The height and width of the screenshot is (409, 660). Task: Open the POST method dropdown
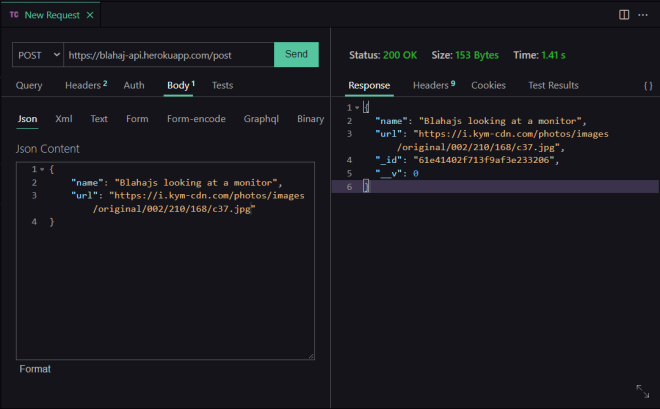[x=39, y=54]
